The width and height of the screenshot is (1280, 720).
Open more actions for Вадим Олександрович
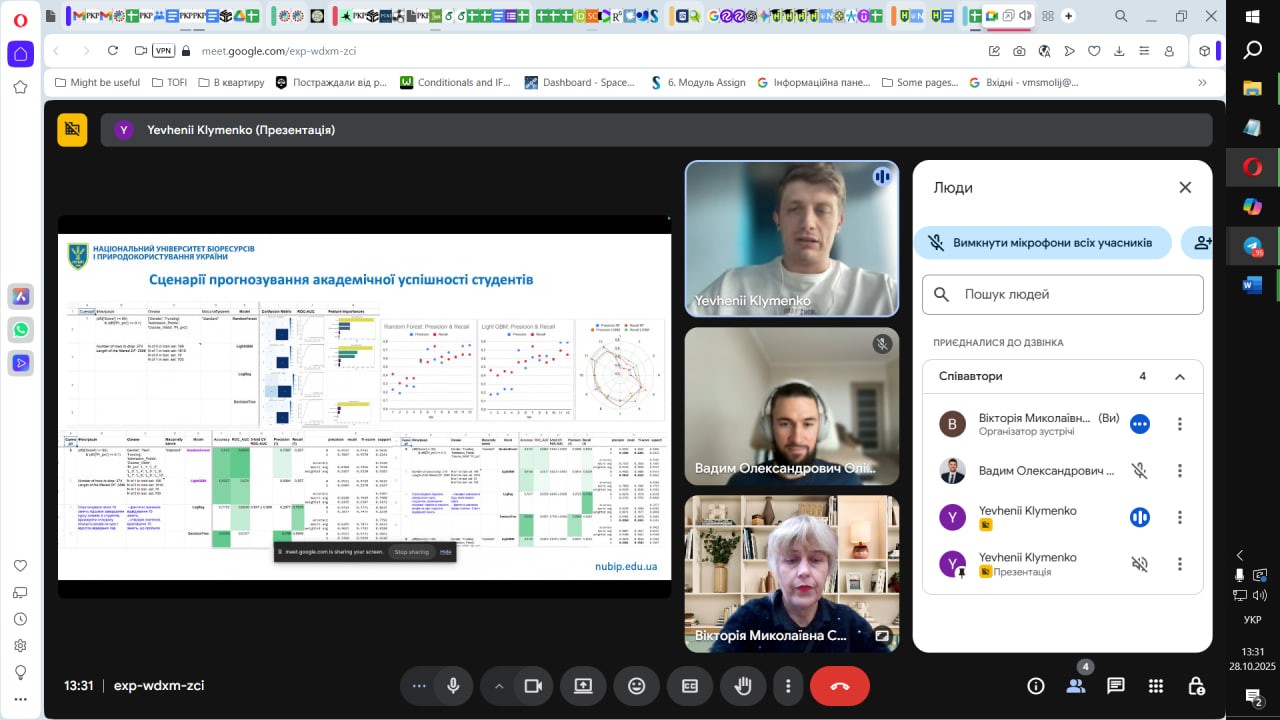click(1180, 471)
